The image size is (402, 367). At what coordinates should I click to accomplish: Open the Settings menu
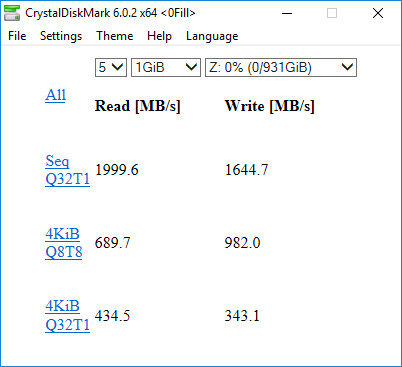61,36
